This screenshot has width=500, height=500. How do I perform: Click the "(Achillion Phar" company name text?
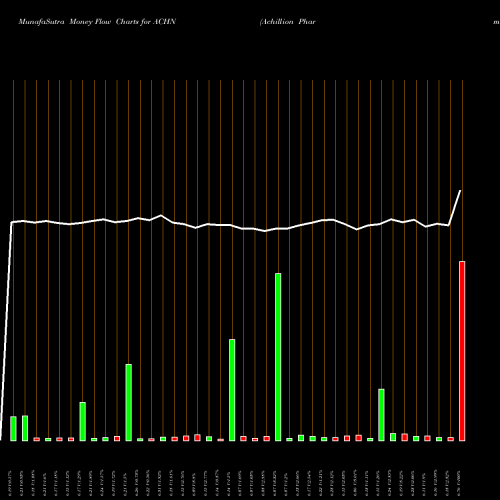click(288, 22)
